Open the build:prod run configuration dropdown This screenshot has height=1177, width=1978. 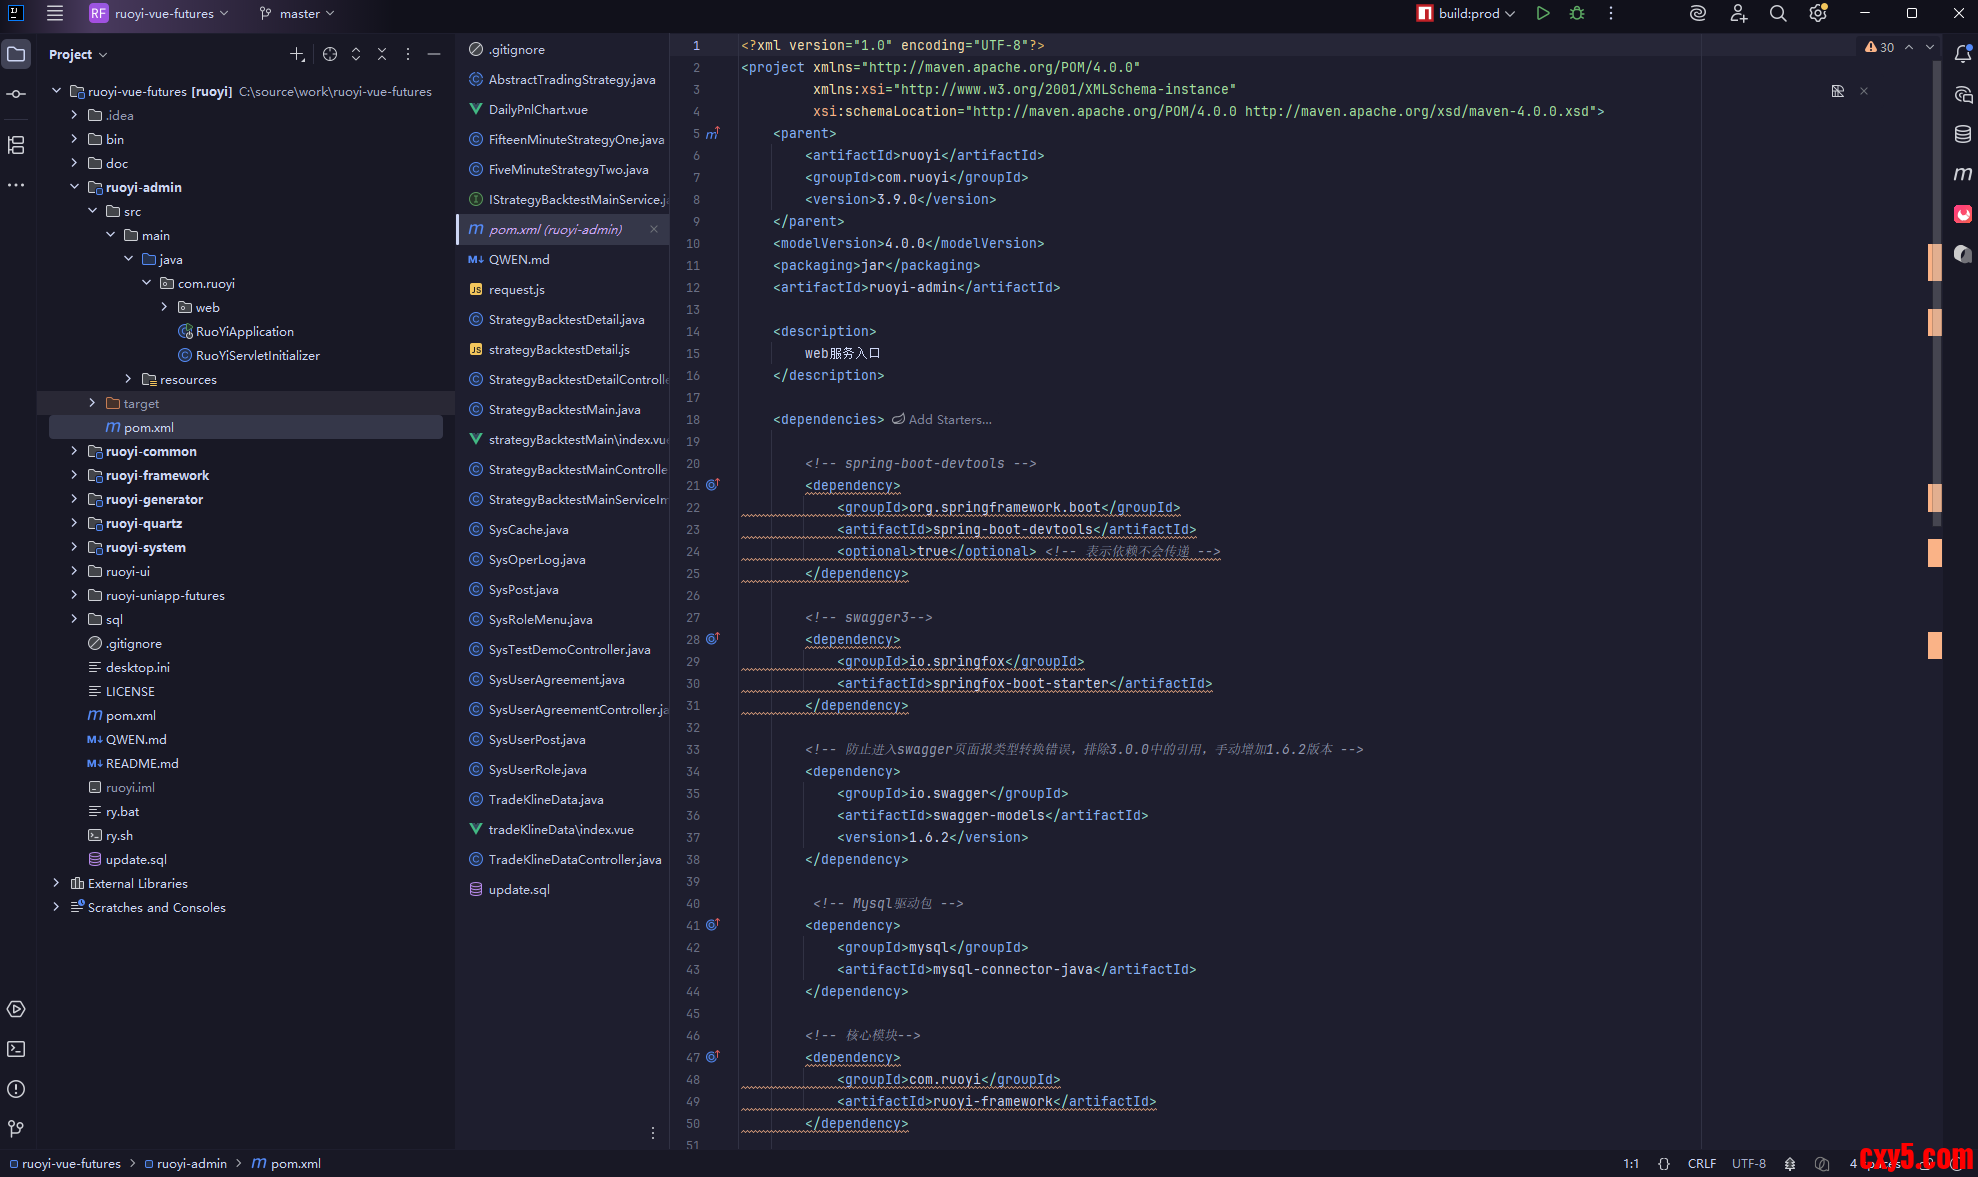[1467, 13]
